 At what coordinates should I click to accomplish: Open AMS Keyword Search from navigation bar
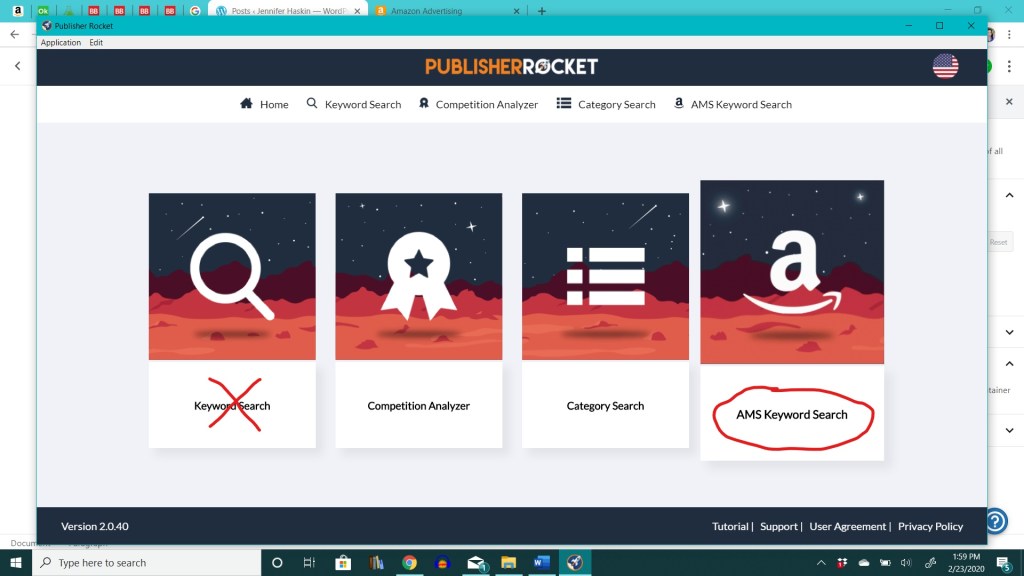pyautogui.click(x=732, y=104)
